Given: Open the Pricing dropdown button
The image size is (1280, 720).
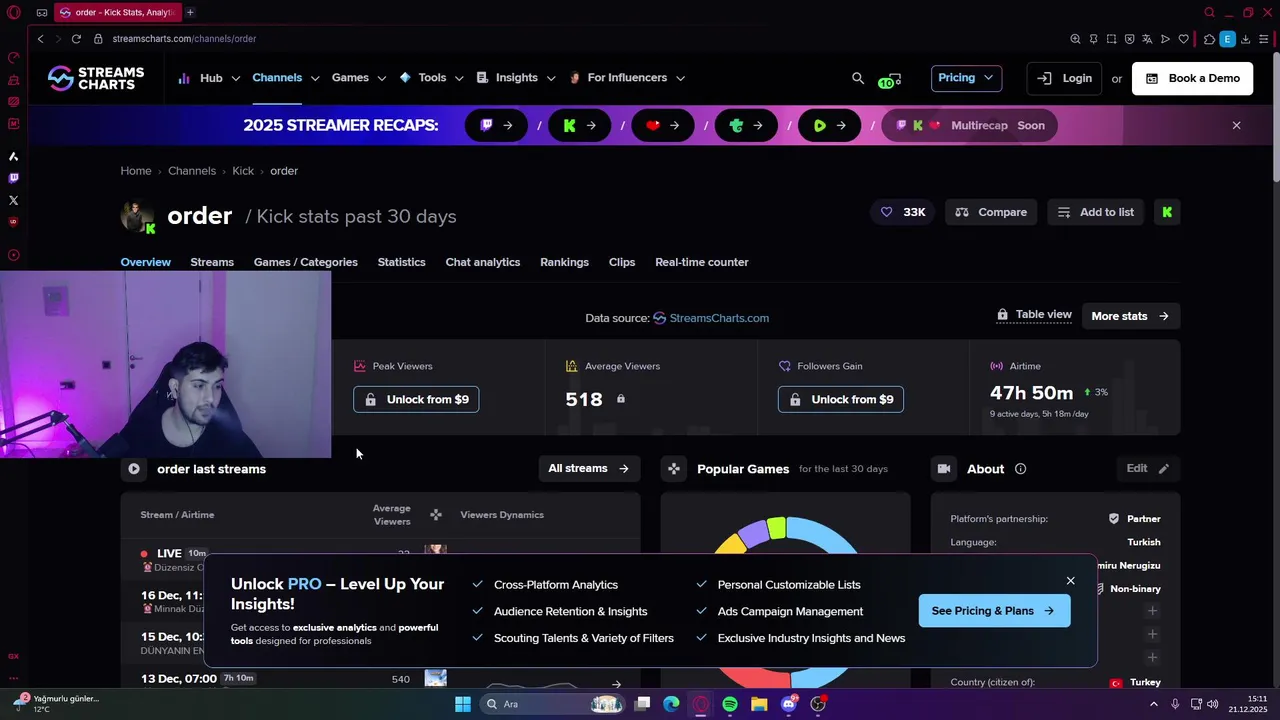Looking at the screenshot, I should 966,78.
